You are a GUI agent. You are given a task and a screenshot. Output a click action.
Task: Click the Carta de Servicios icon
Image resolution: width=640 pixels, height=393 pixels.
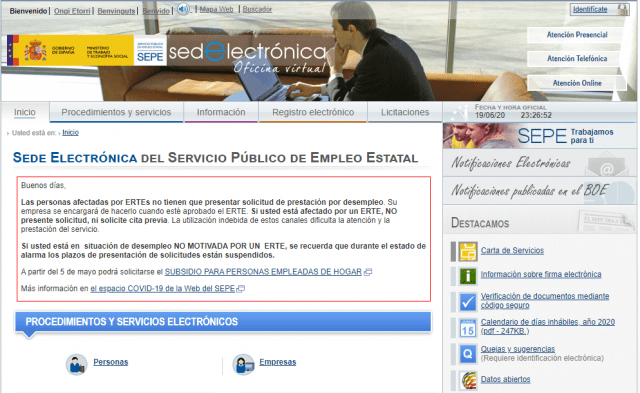468,251
